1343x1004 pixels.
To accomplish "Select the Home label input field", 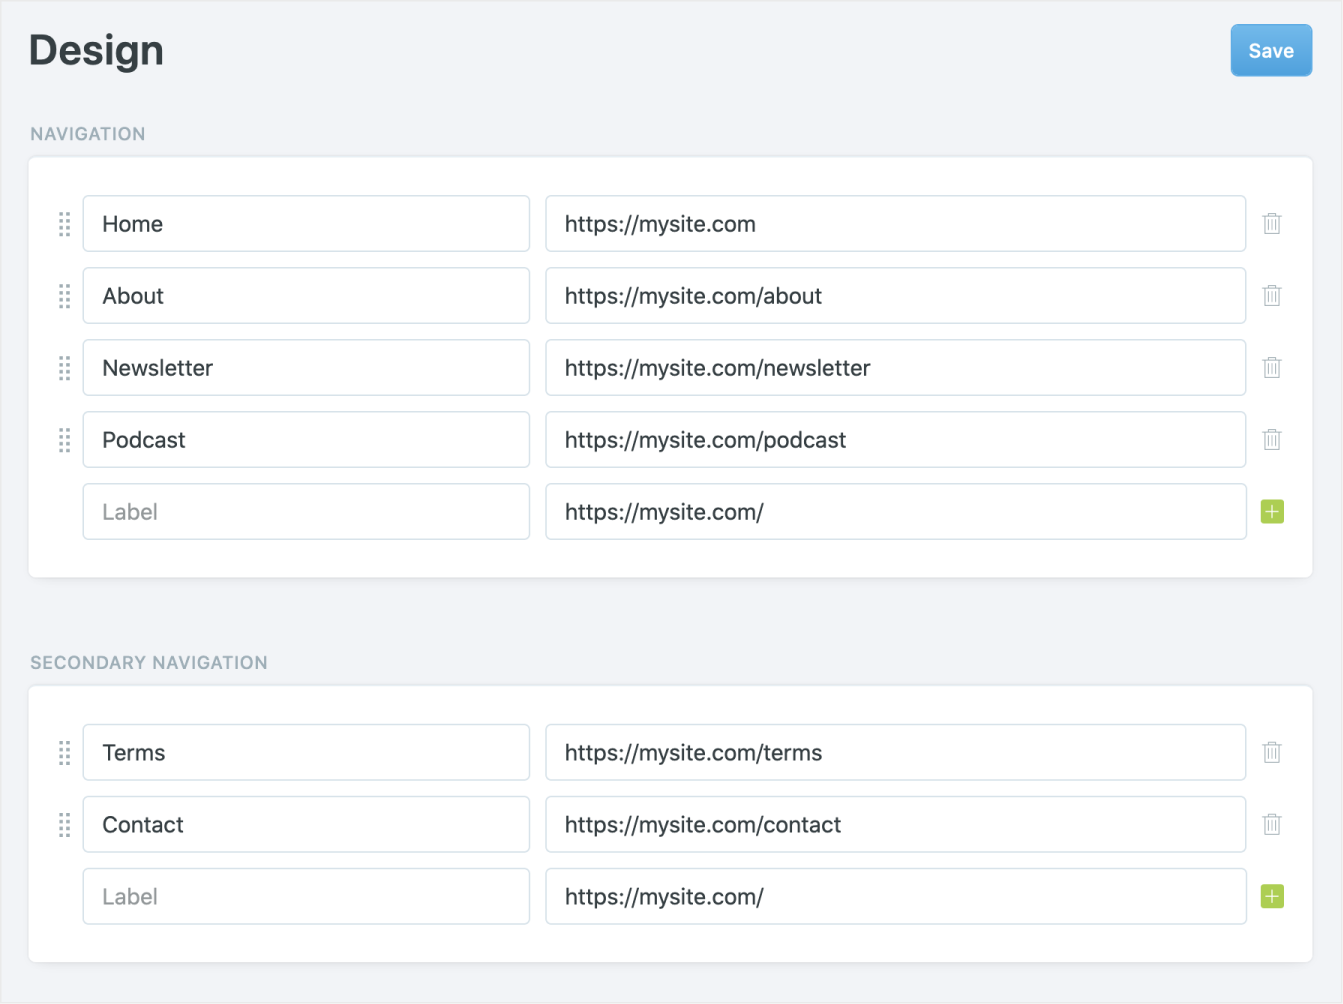I will coord(305,223).
